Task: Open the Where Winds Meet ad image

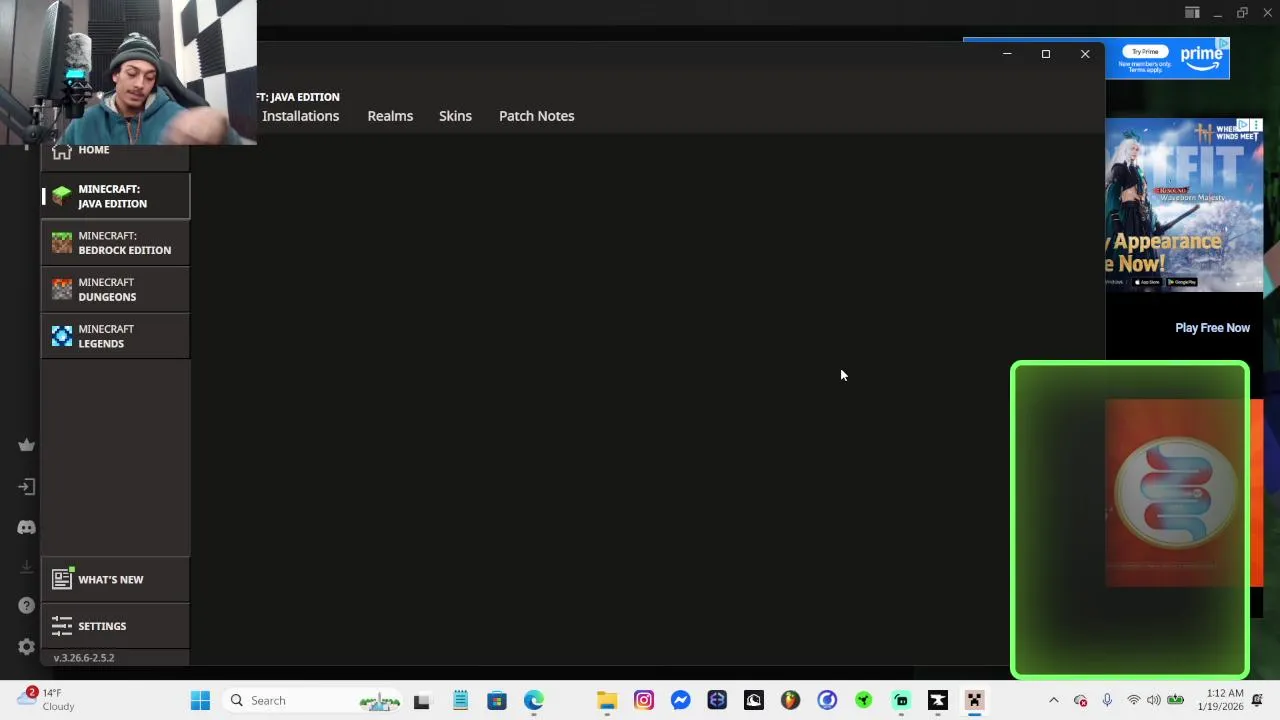Action: (1184, 205)
